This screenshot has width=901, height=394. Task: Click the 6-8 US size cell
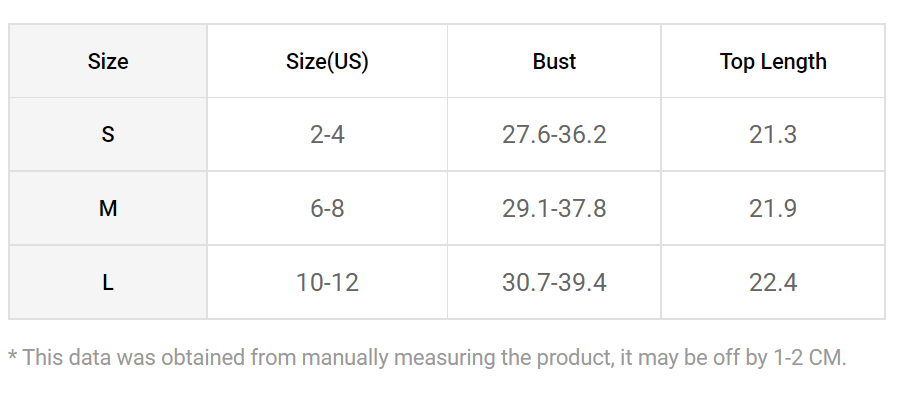[x=327, y=208]
